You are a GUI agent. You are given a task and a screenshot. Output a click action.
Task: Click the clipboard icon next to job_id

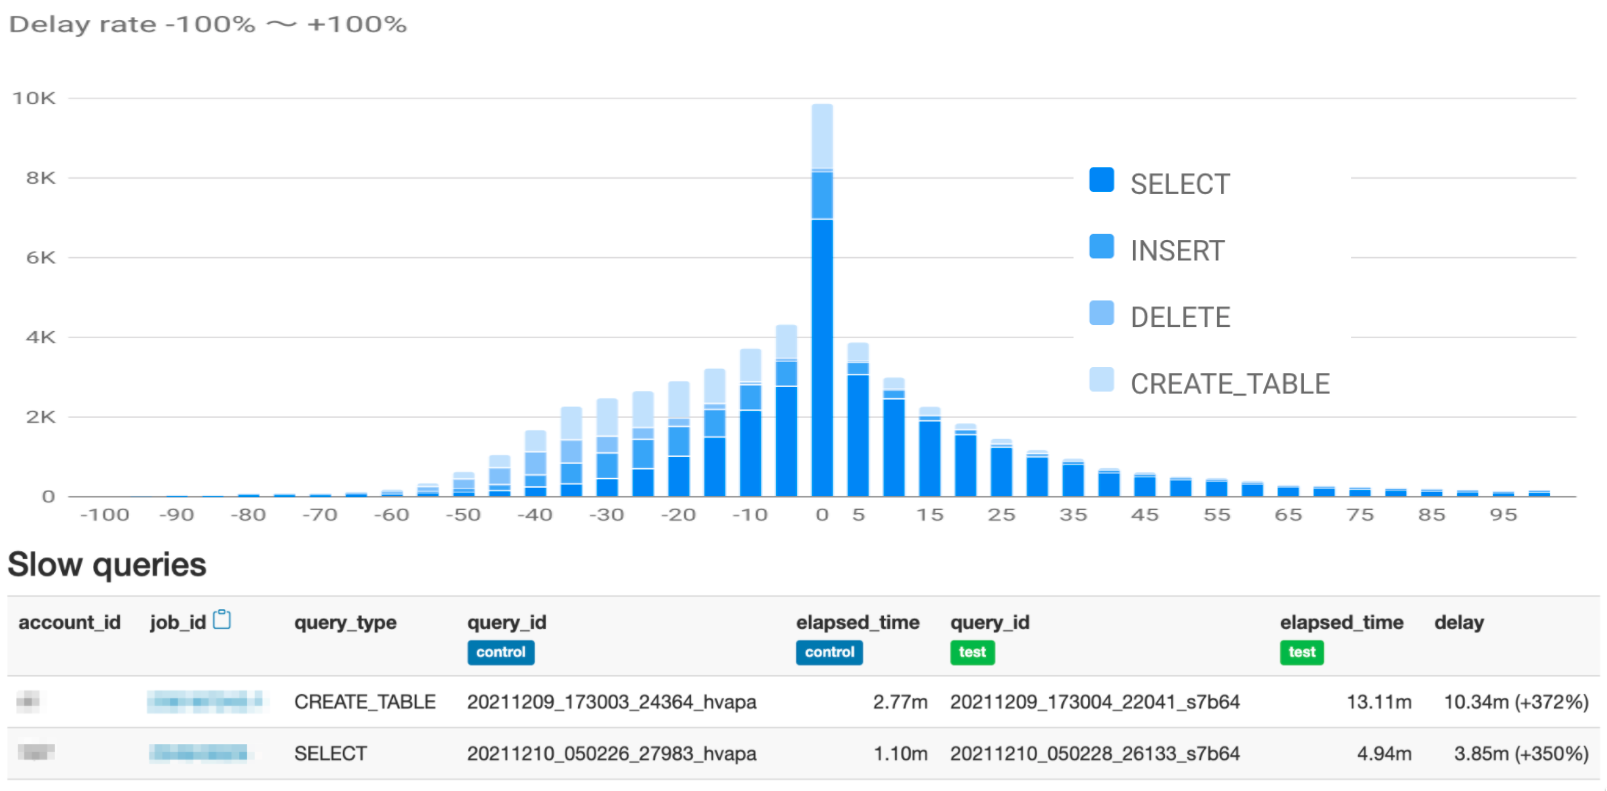pos(222,621)
